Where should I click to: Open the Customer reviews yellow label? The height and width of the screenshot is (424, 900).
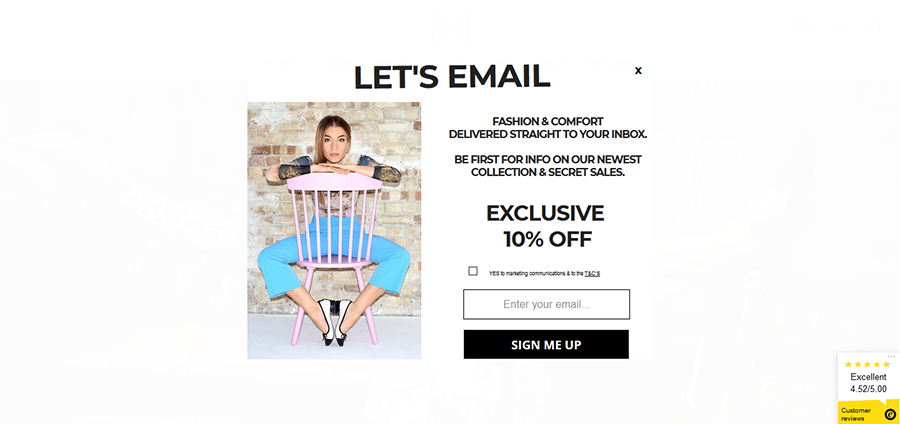pyautogui.click(x=856, y=414)
